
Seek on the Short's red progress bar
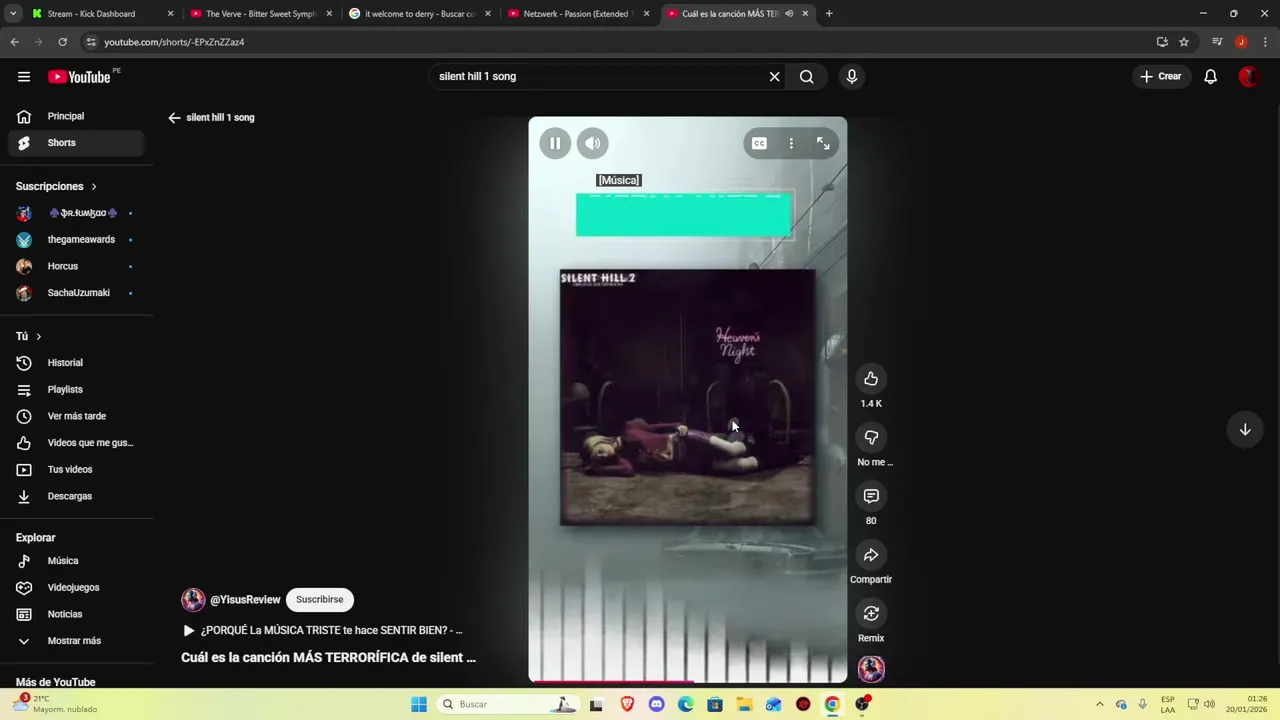[688, 681]
